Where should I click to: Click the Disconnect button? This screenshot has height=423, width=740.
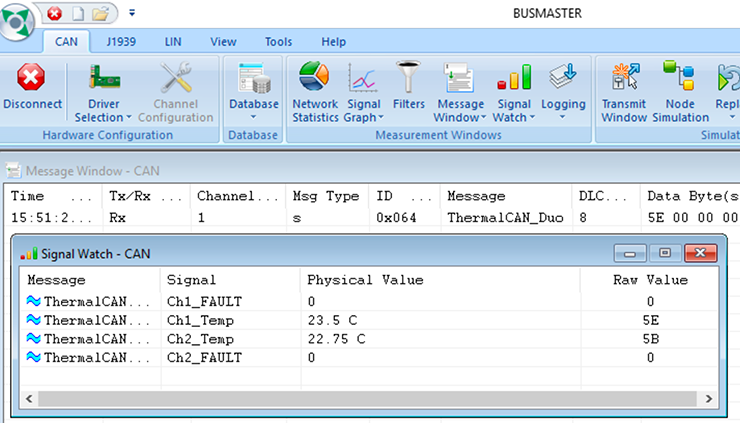tap(32, 86)
